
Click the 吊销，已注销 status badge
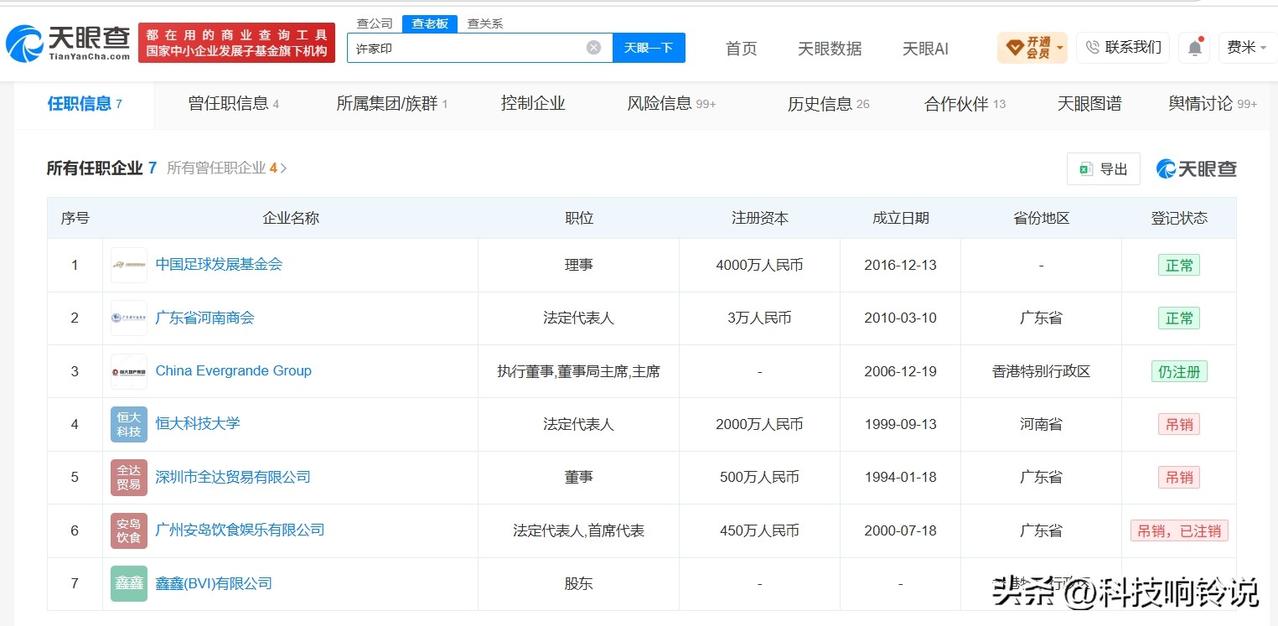click(x=1179, y=531)
